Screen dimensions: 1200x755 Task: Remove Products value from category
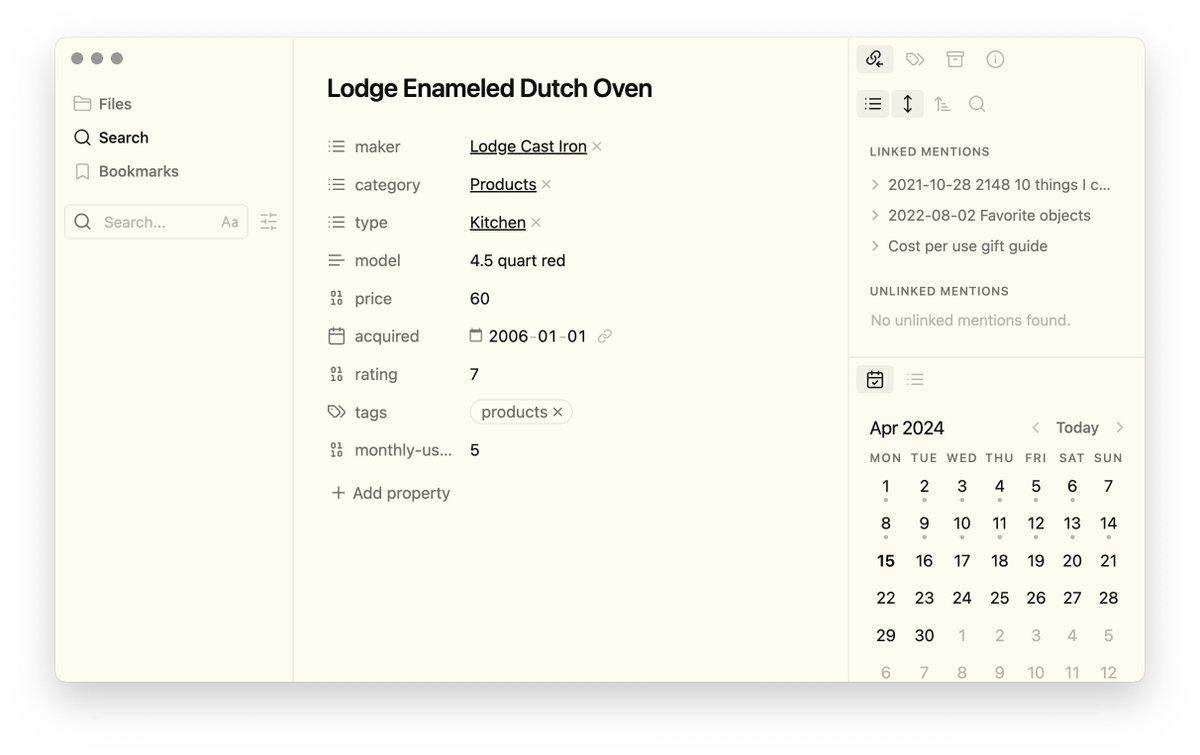[546, 185]
